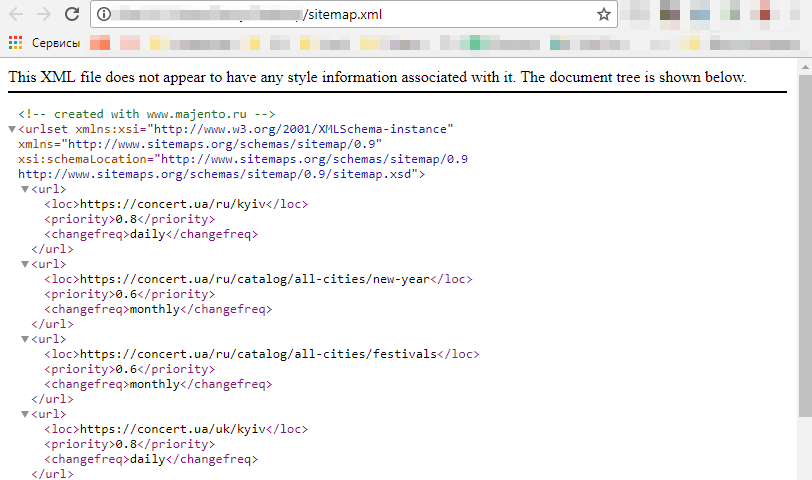Image resolution: width=812 pixels, height=480 pixels.
Task: Click the browser back arrow
Action: click(x=16, y=15)
